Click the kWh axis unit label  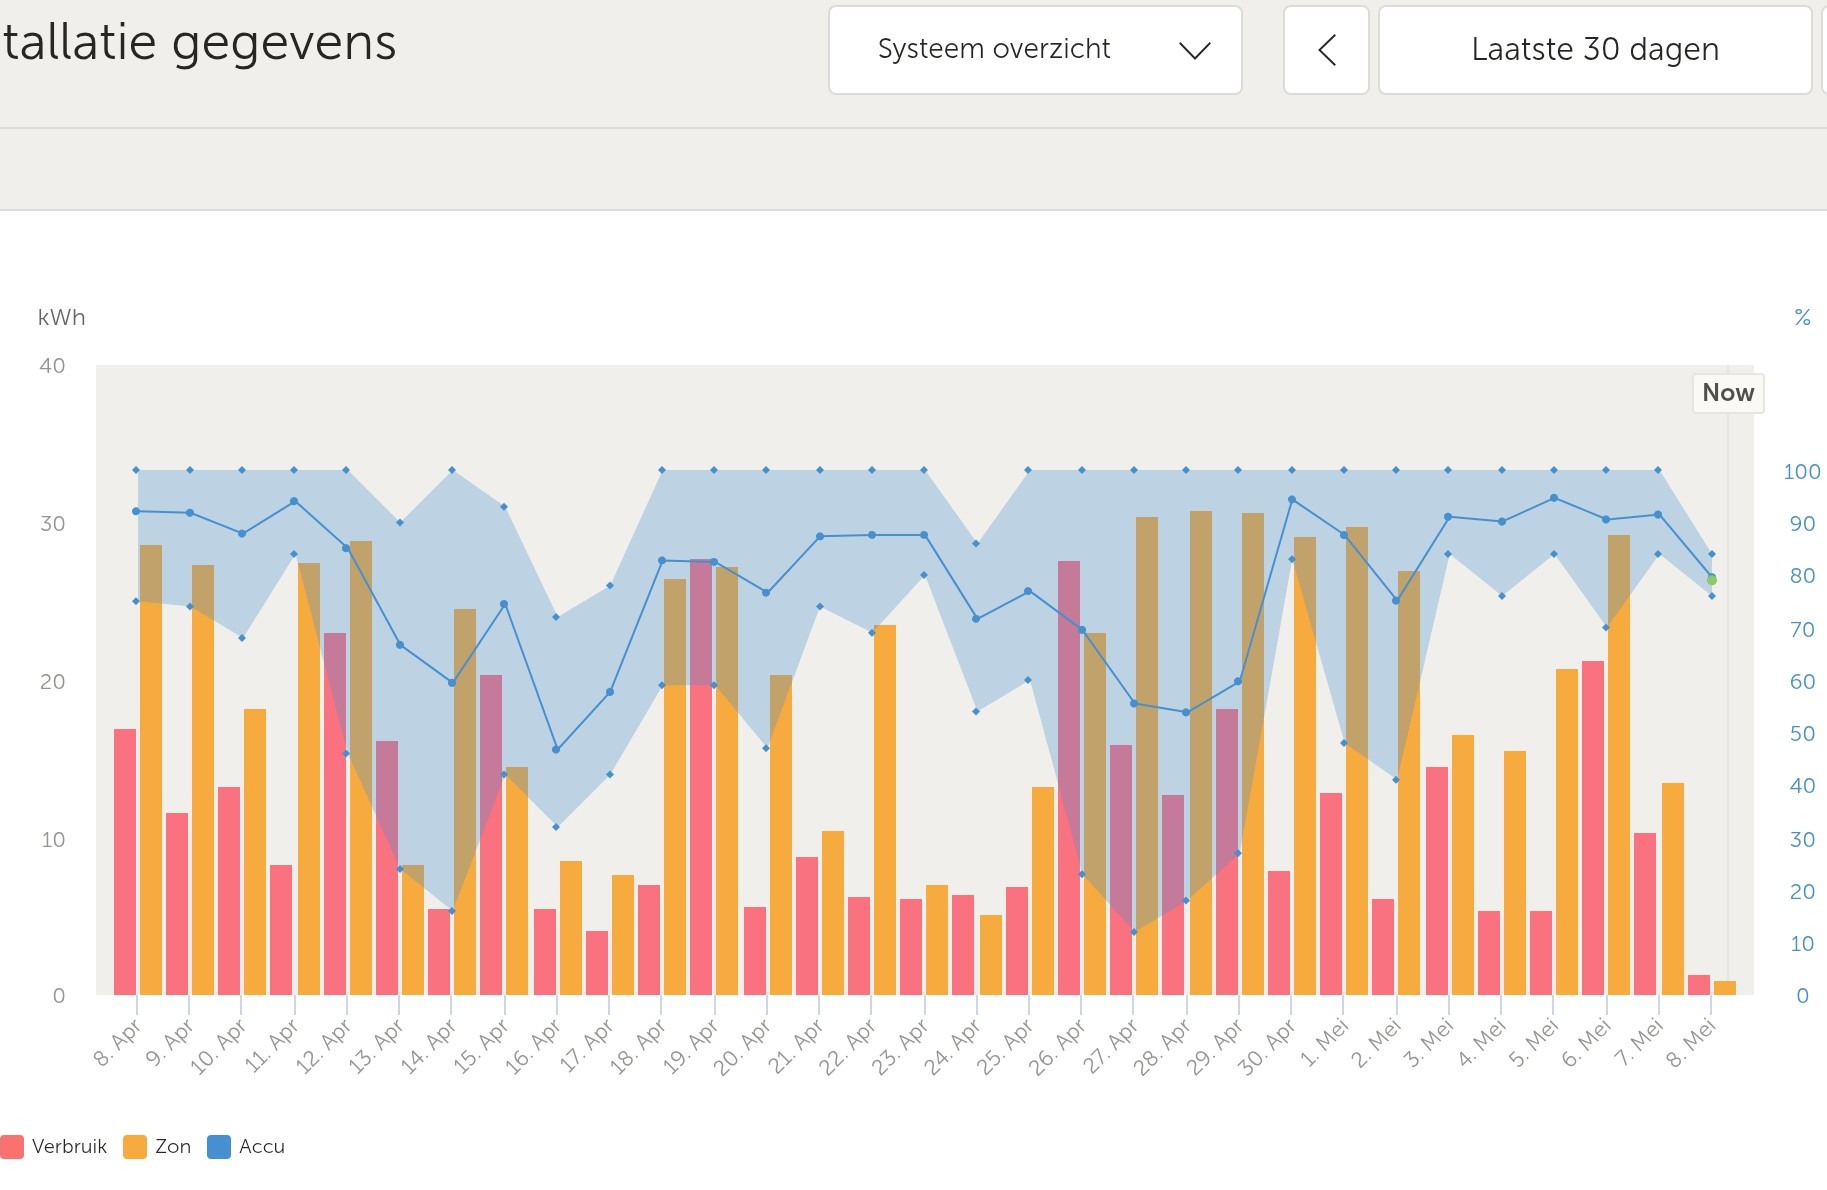coord(61,318)
